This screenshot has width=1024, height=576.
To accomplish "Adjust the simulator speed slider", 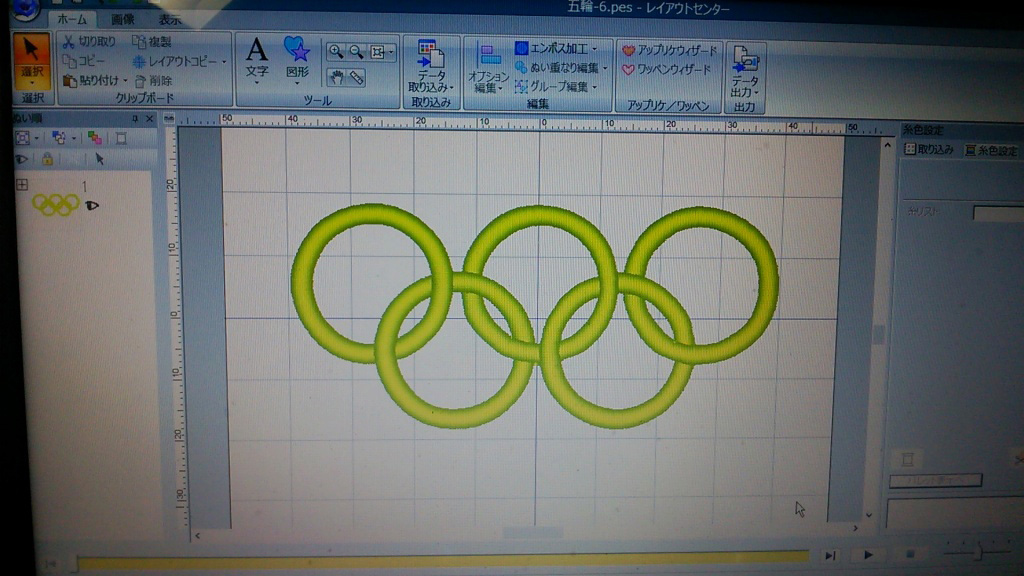I will 979,552.
